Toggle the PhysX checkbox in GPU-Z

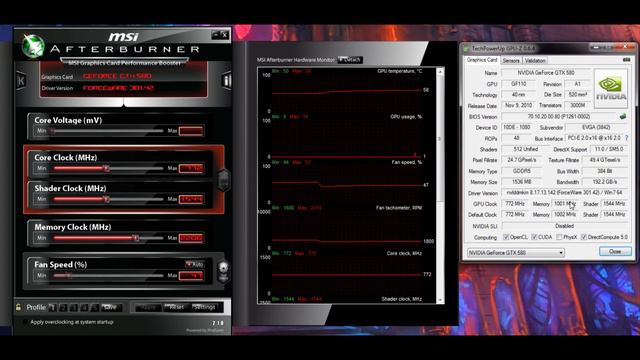(559, 237)
